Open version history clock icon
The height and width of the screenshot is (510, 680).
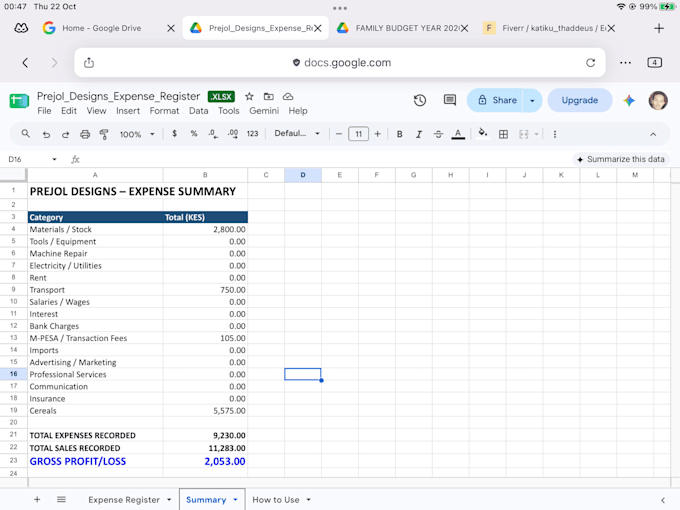[419, 100]
